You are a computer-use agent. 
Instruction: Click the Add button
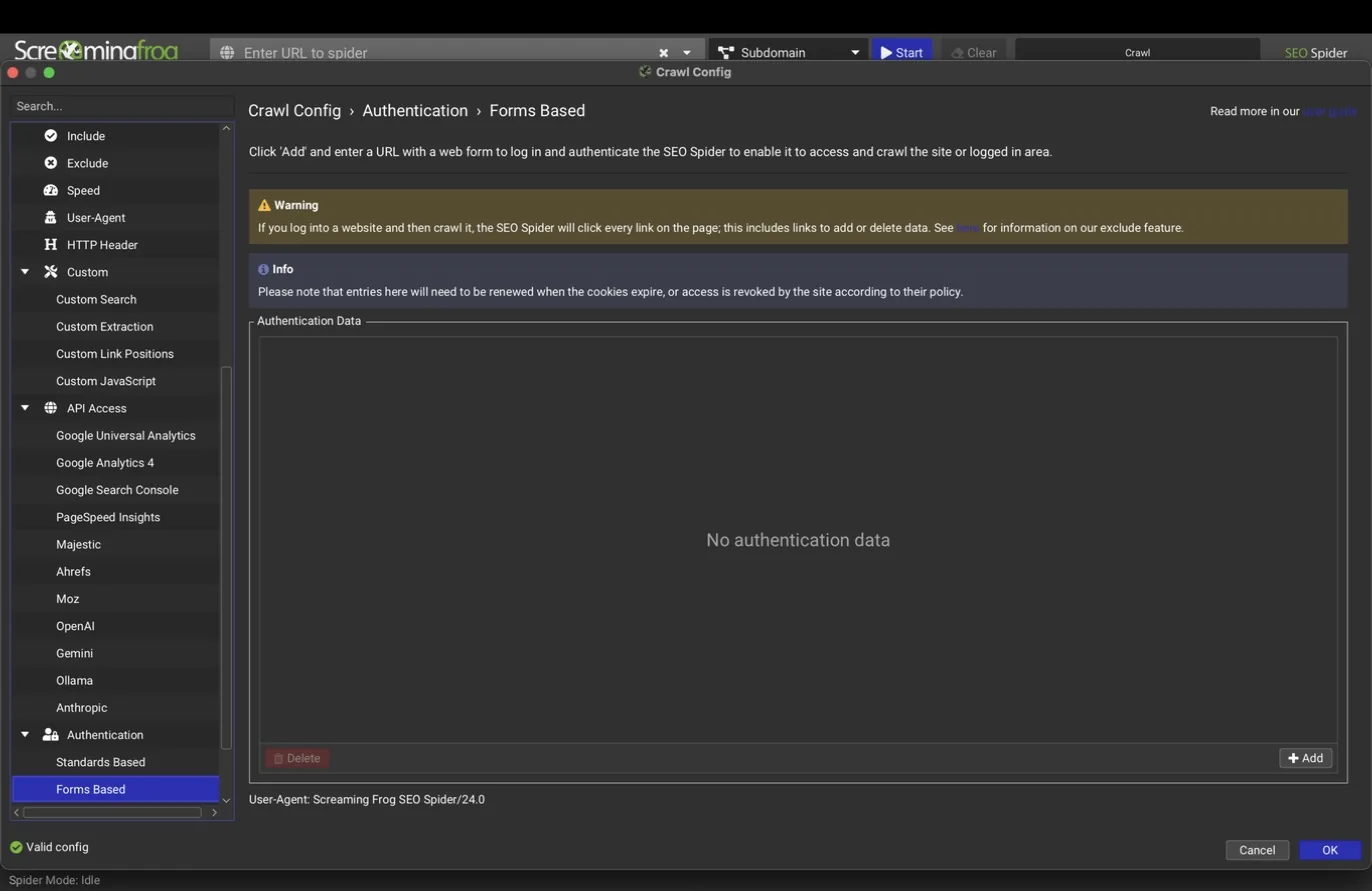pyautogui.click(x=1305, y=758)
